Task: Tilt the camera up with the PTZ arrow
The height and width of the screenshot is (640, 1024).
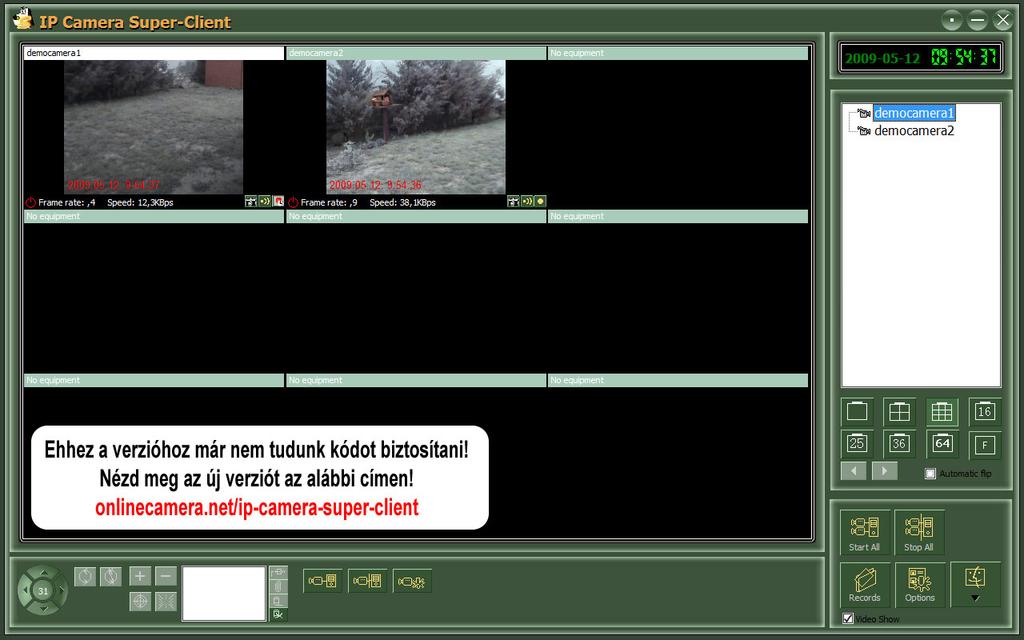Action: 43,573
